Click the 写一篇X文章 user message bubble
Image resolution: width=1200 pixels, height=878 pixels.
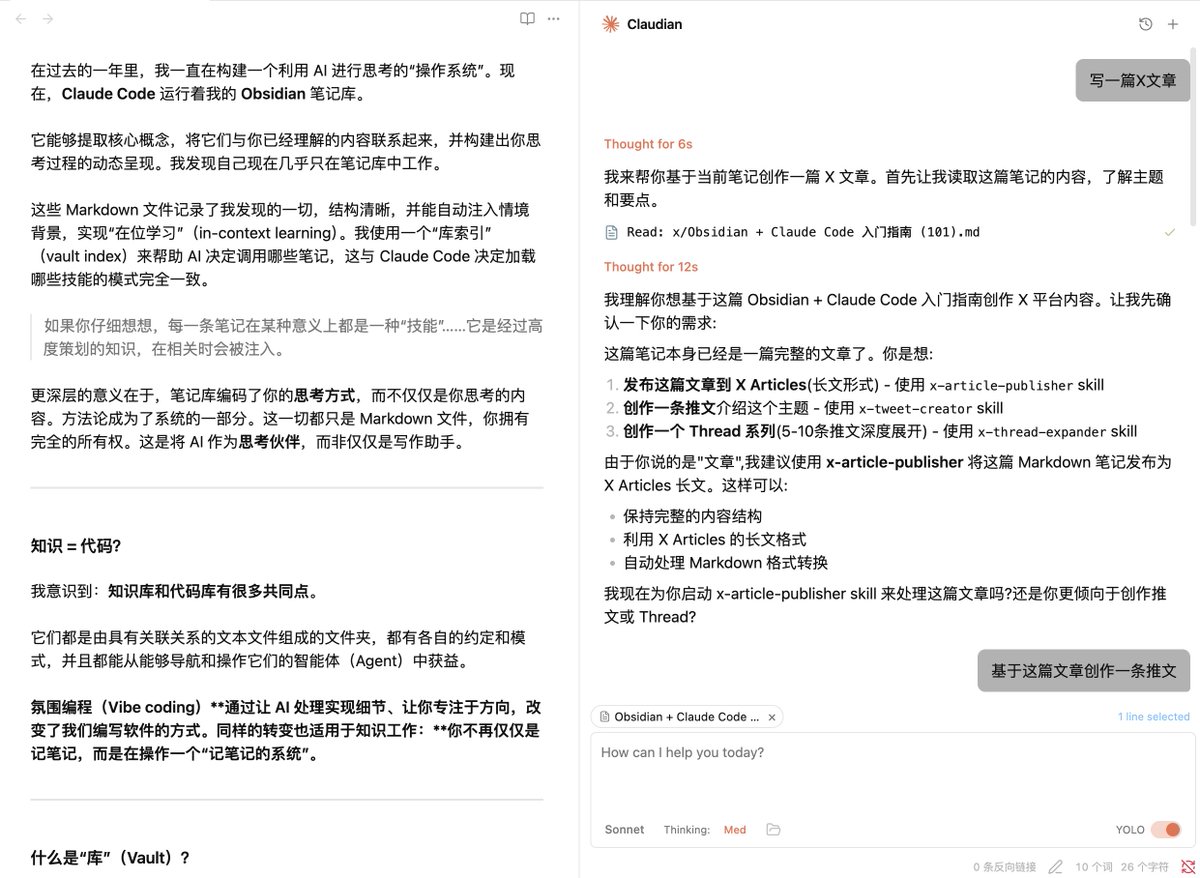tap(1133, 80)
